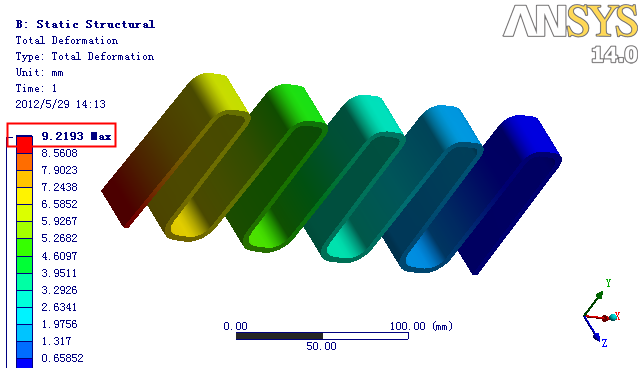Viewport: 644px width, 368px height.
Task: Click the scale ruler bar
Action: (x=322, y=336)
